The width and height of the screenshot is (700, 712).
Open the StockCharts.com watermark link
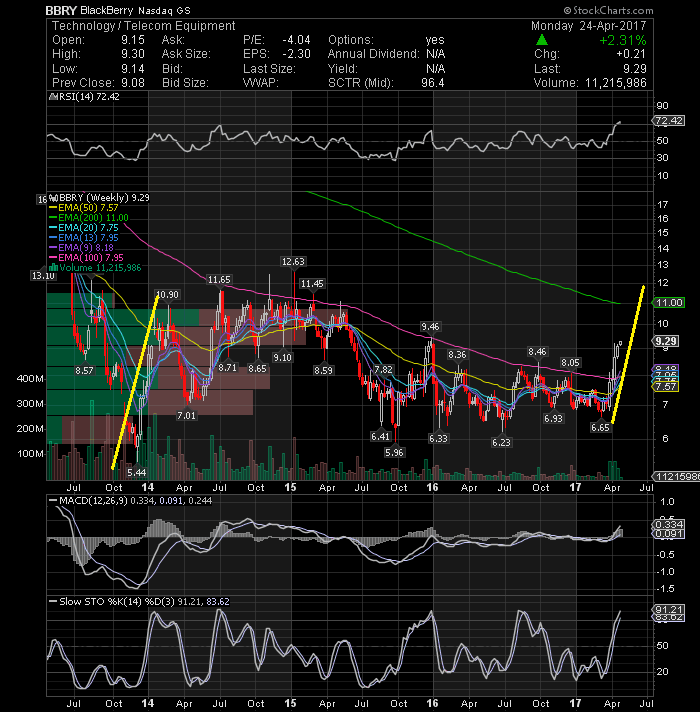[608, 10]
